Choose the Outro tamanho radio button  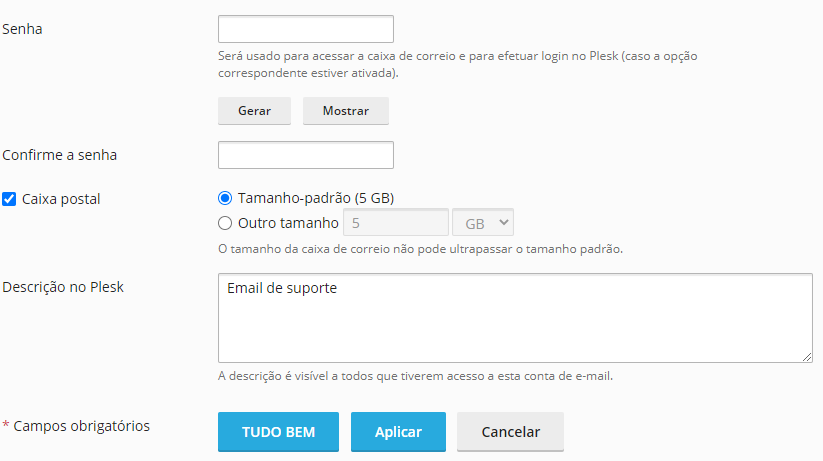[x=225, y=222]
